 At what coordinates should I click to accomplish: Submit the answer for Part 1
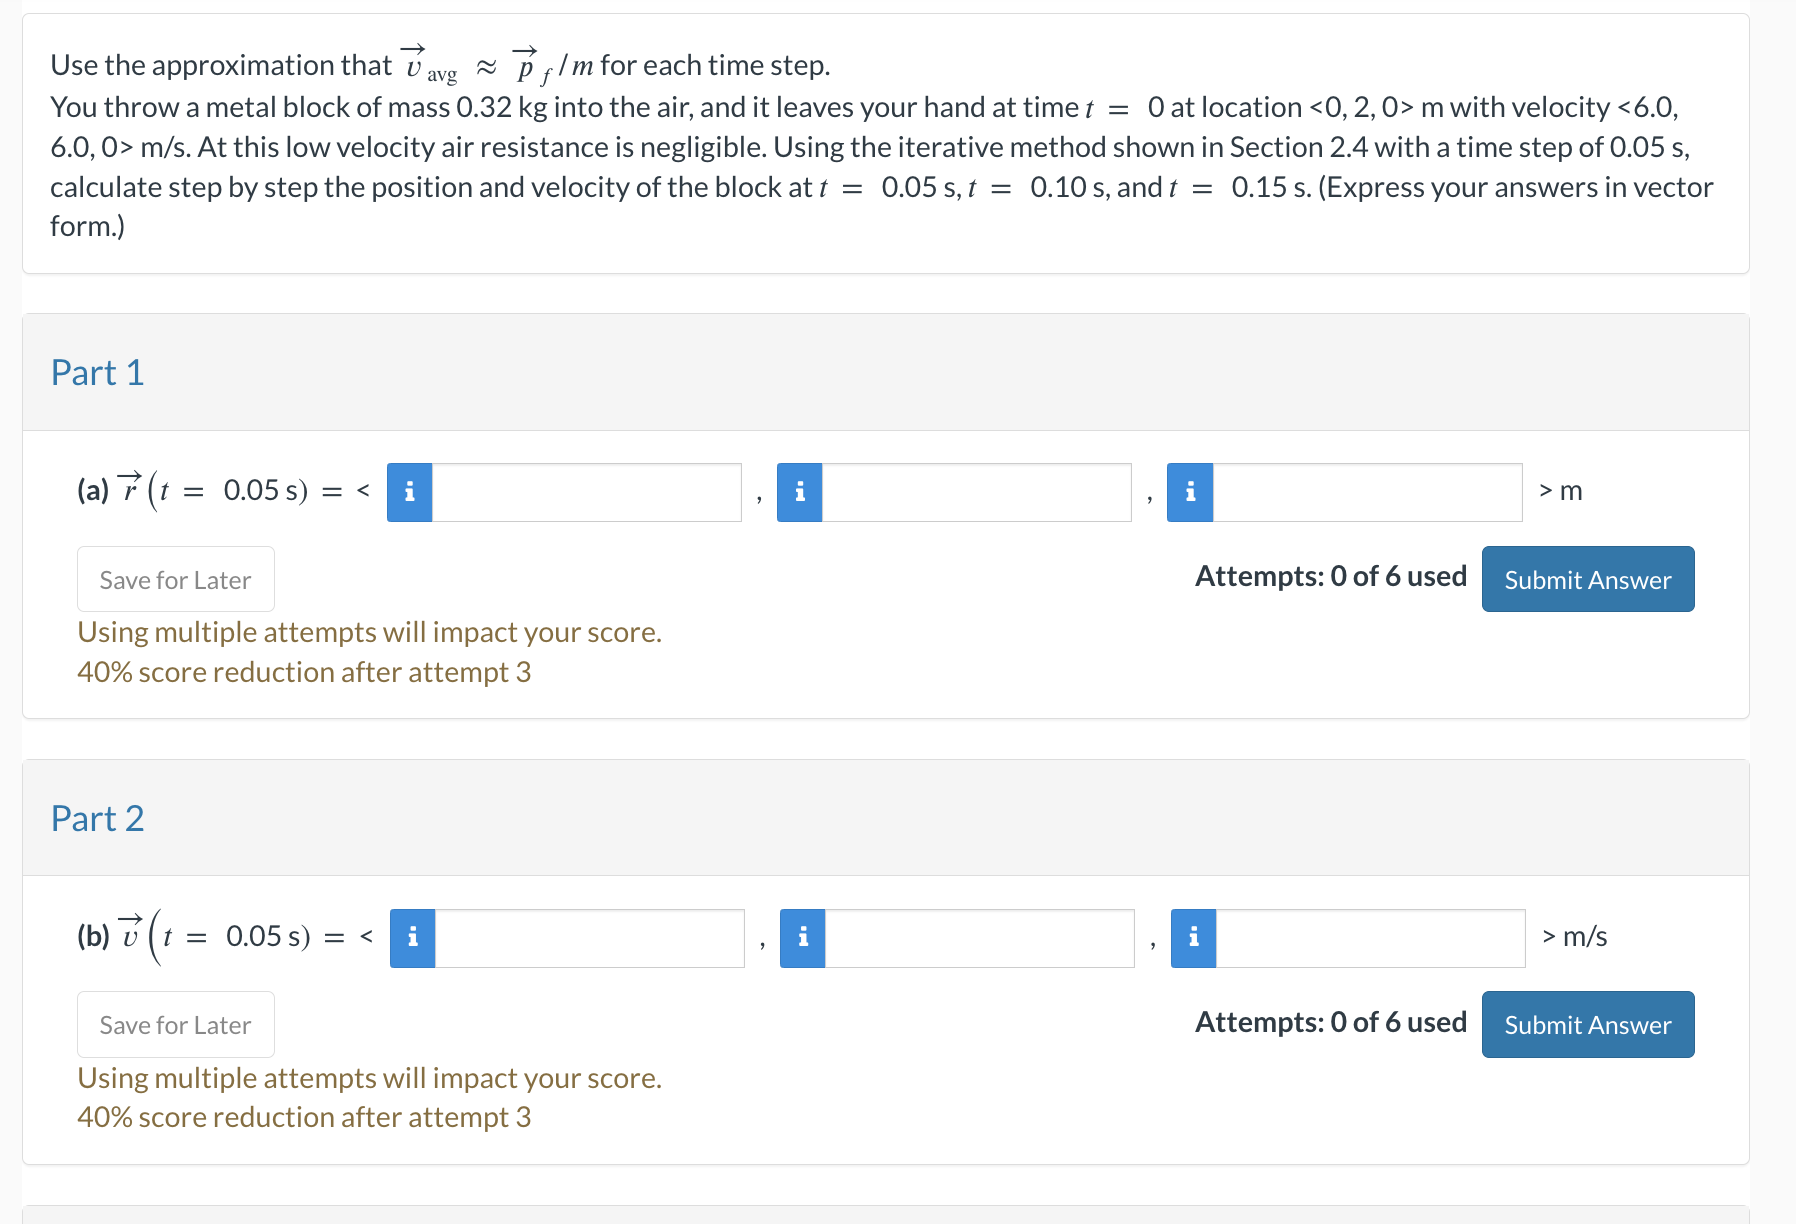[1587, 578]
